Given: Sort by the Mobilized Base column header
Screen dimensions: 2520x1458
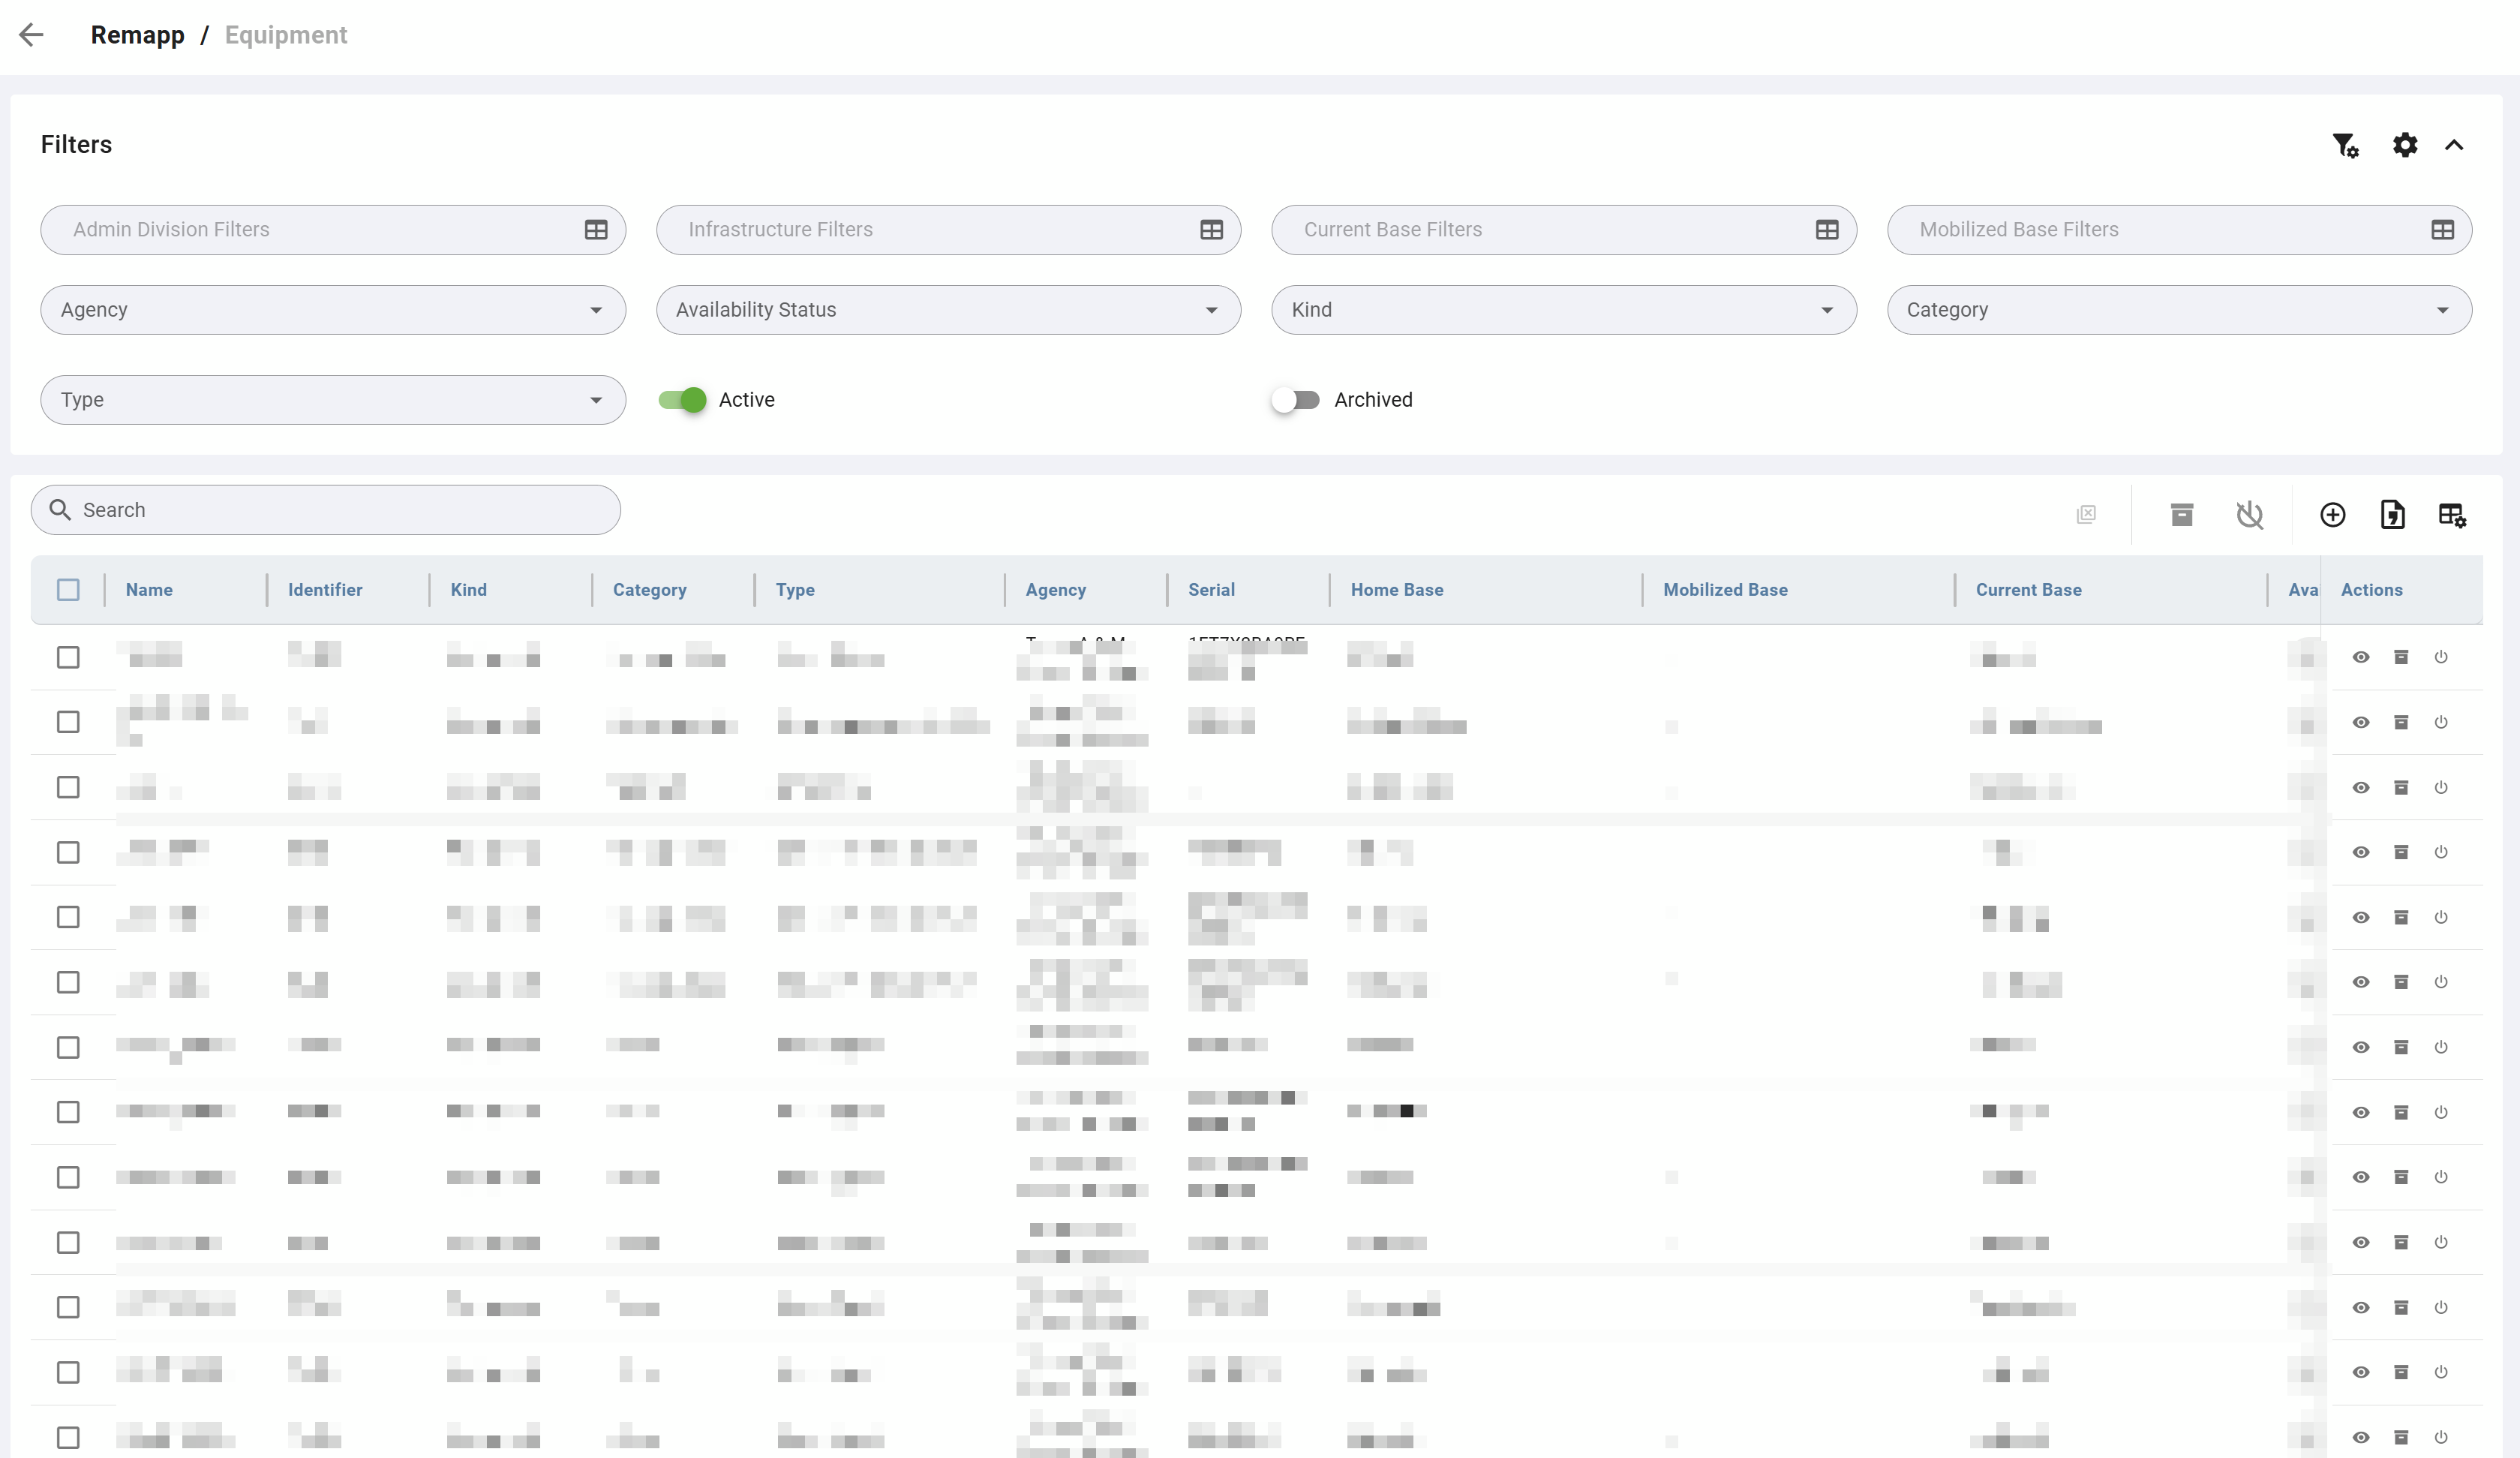Looking at the screenshot, I should click(1725, 590).
